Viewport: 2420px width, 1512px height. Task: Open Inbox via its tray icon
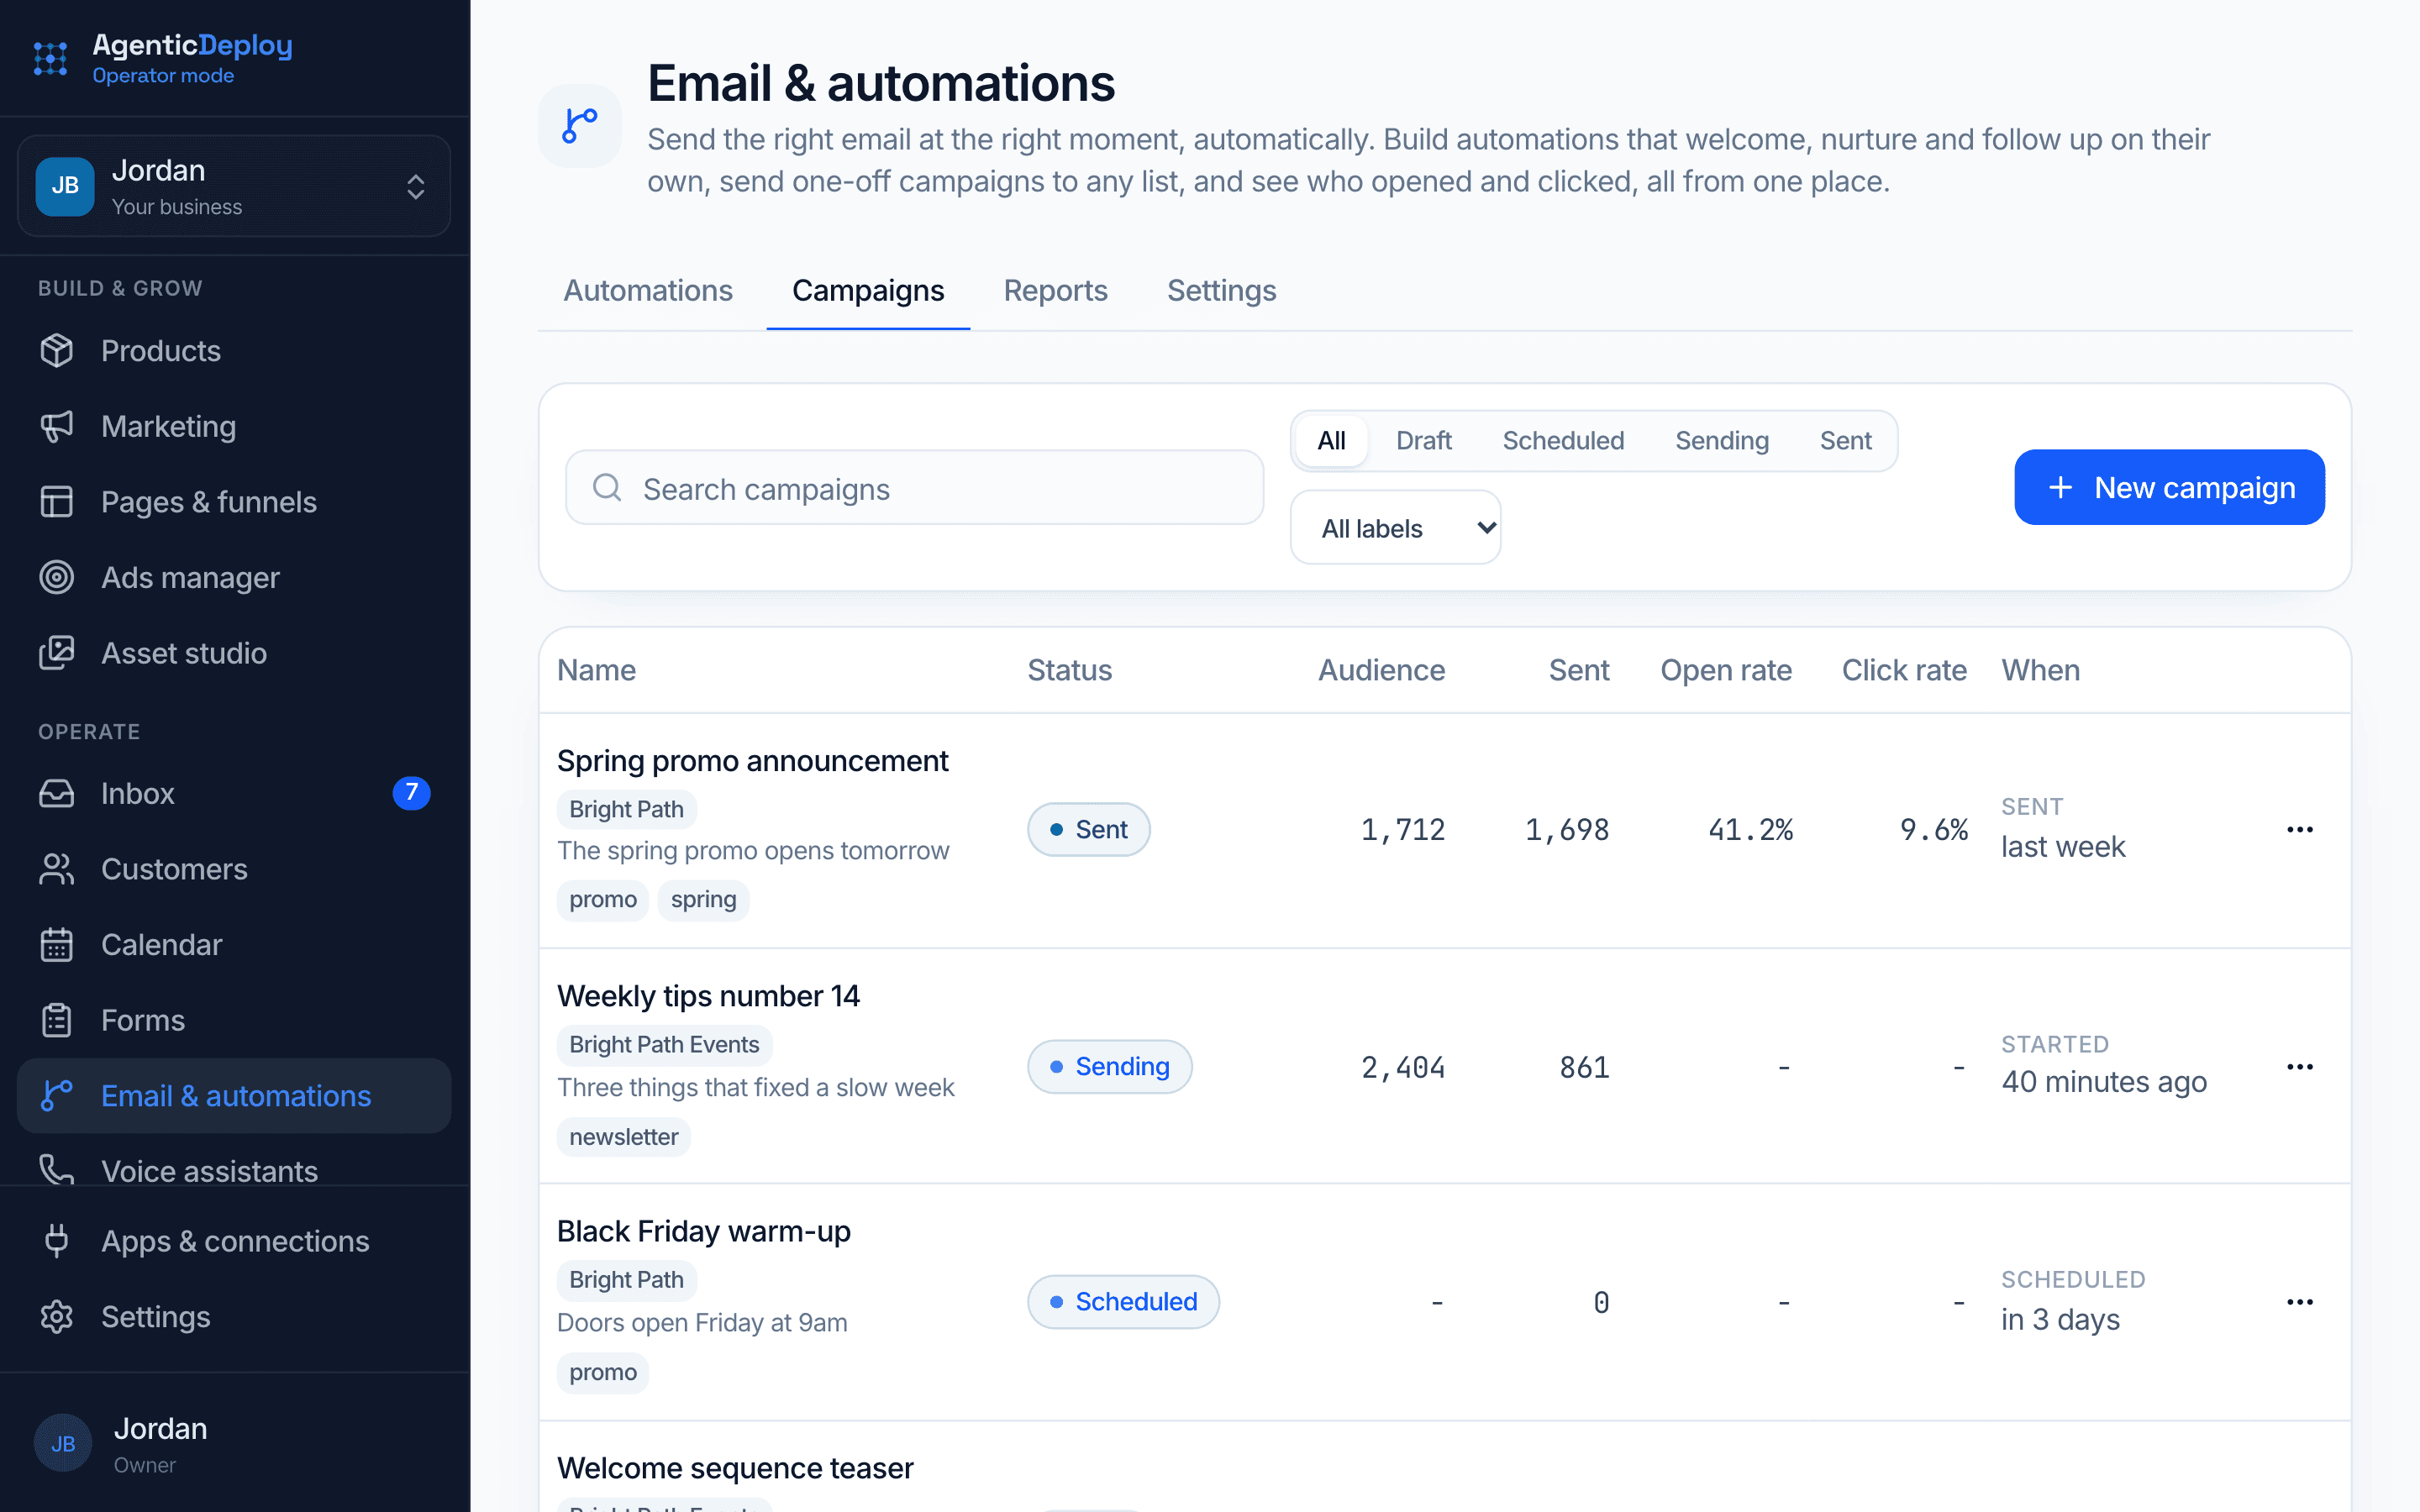tap(57, 793)
